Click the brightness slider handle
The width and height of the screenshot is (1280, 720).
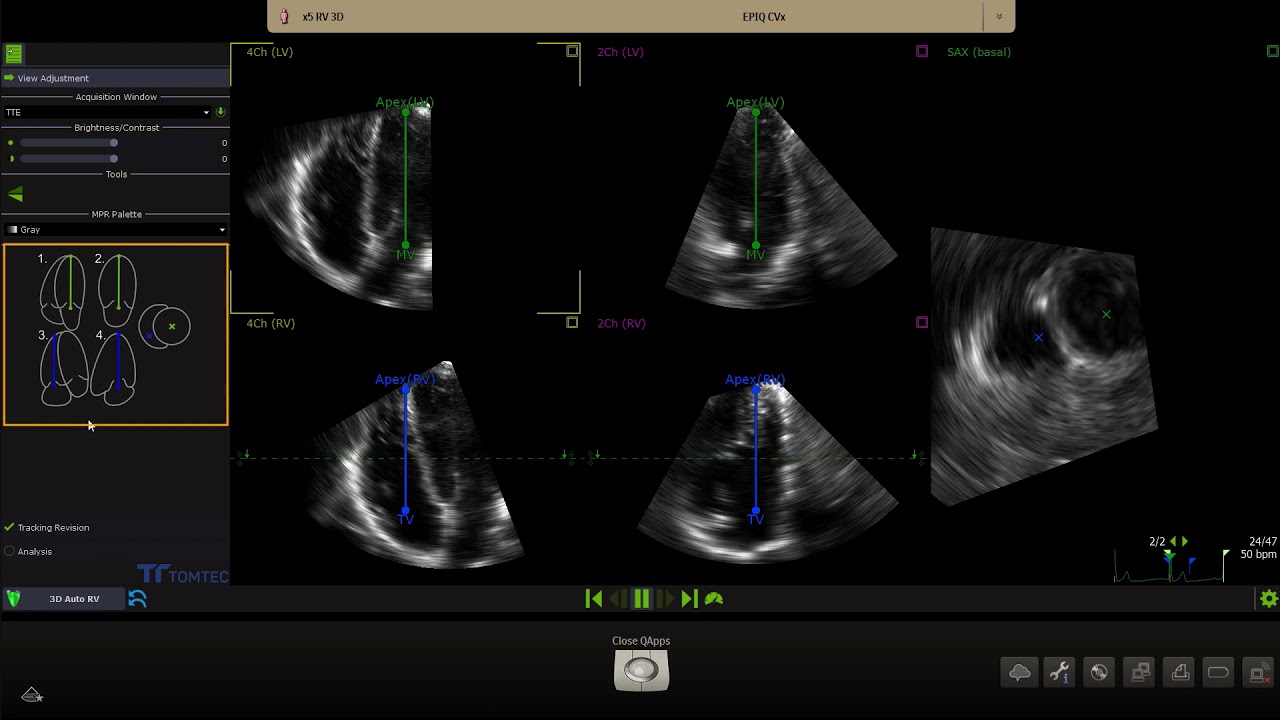tap(114, 143)
